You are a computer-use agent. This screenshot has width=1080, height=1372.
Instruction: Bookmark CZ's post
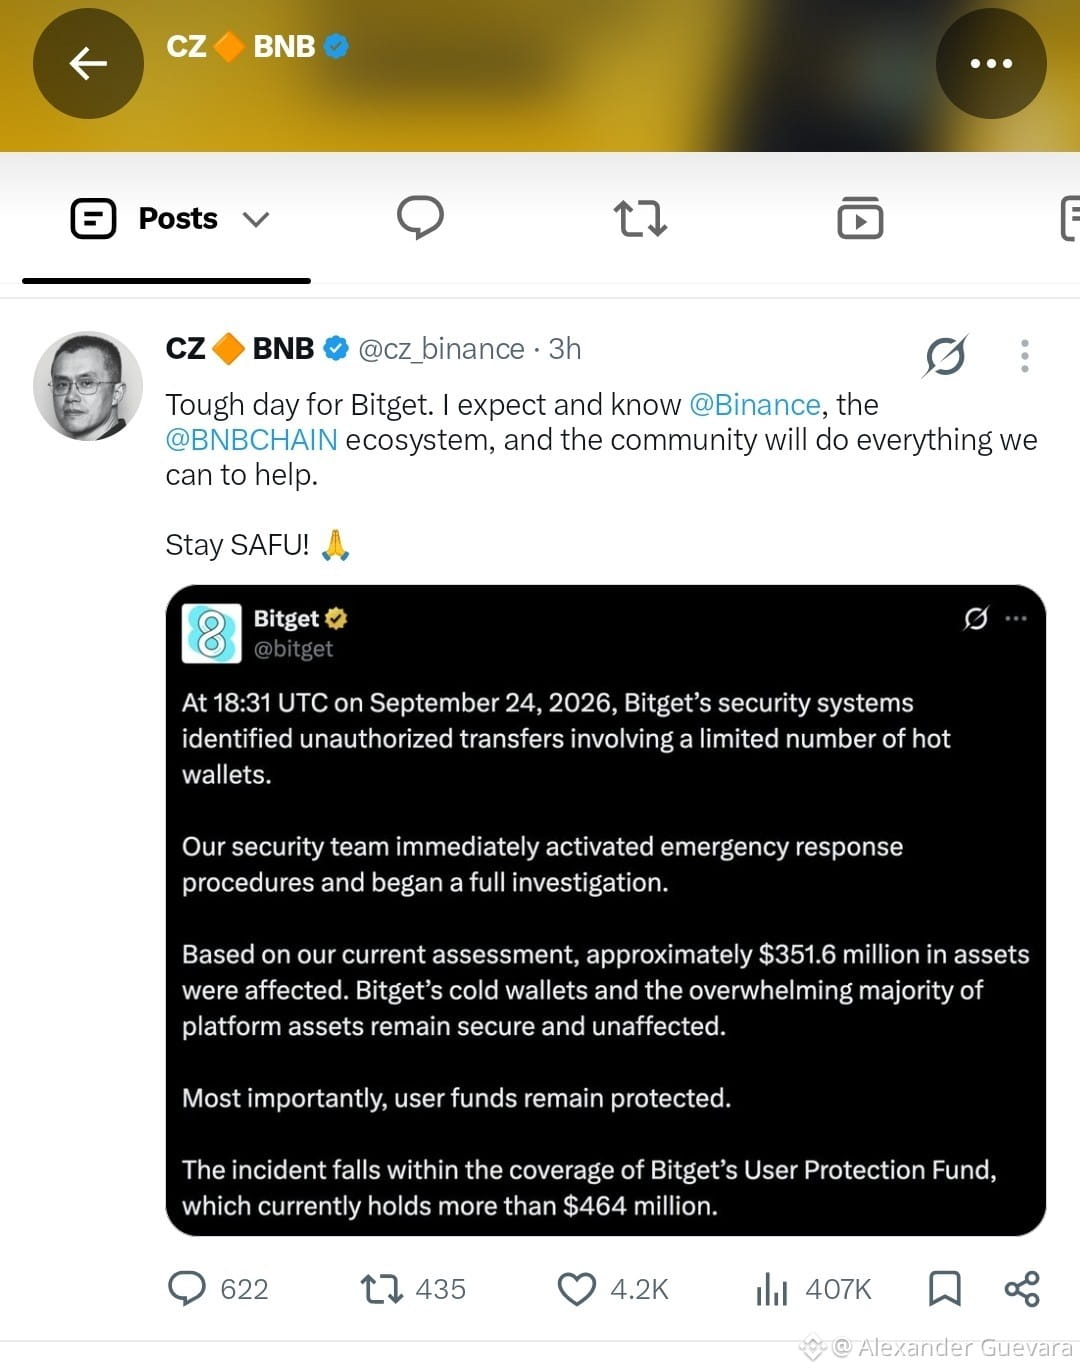coord(944,1289)
